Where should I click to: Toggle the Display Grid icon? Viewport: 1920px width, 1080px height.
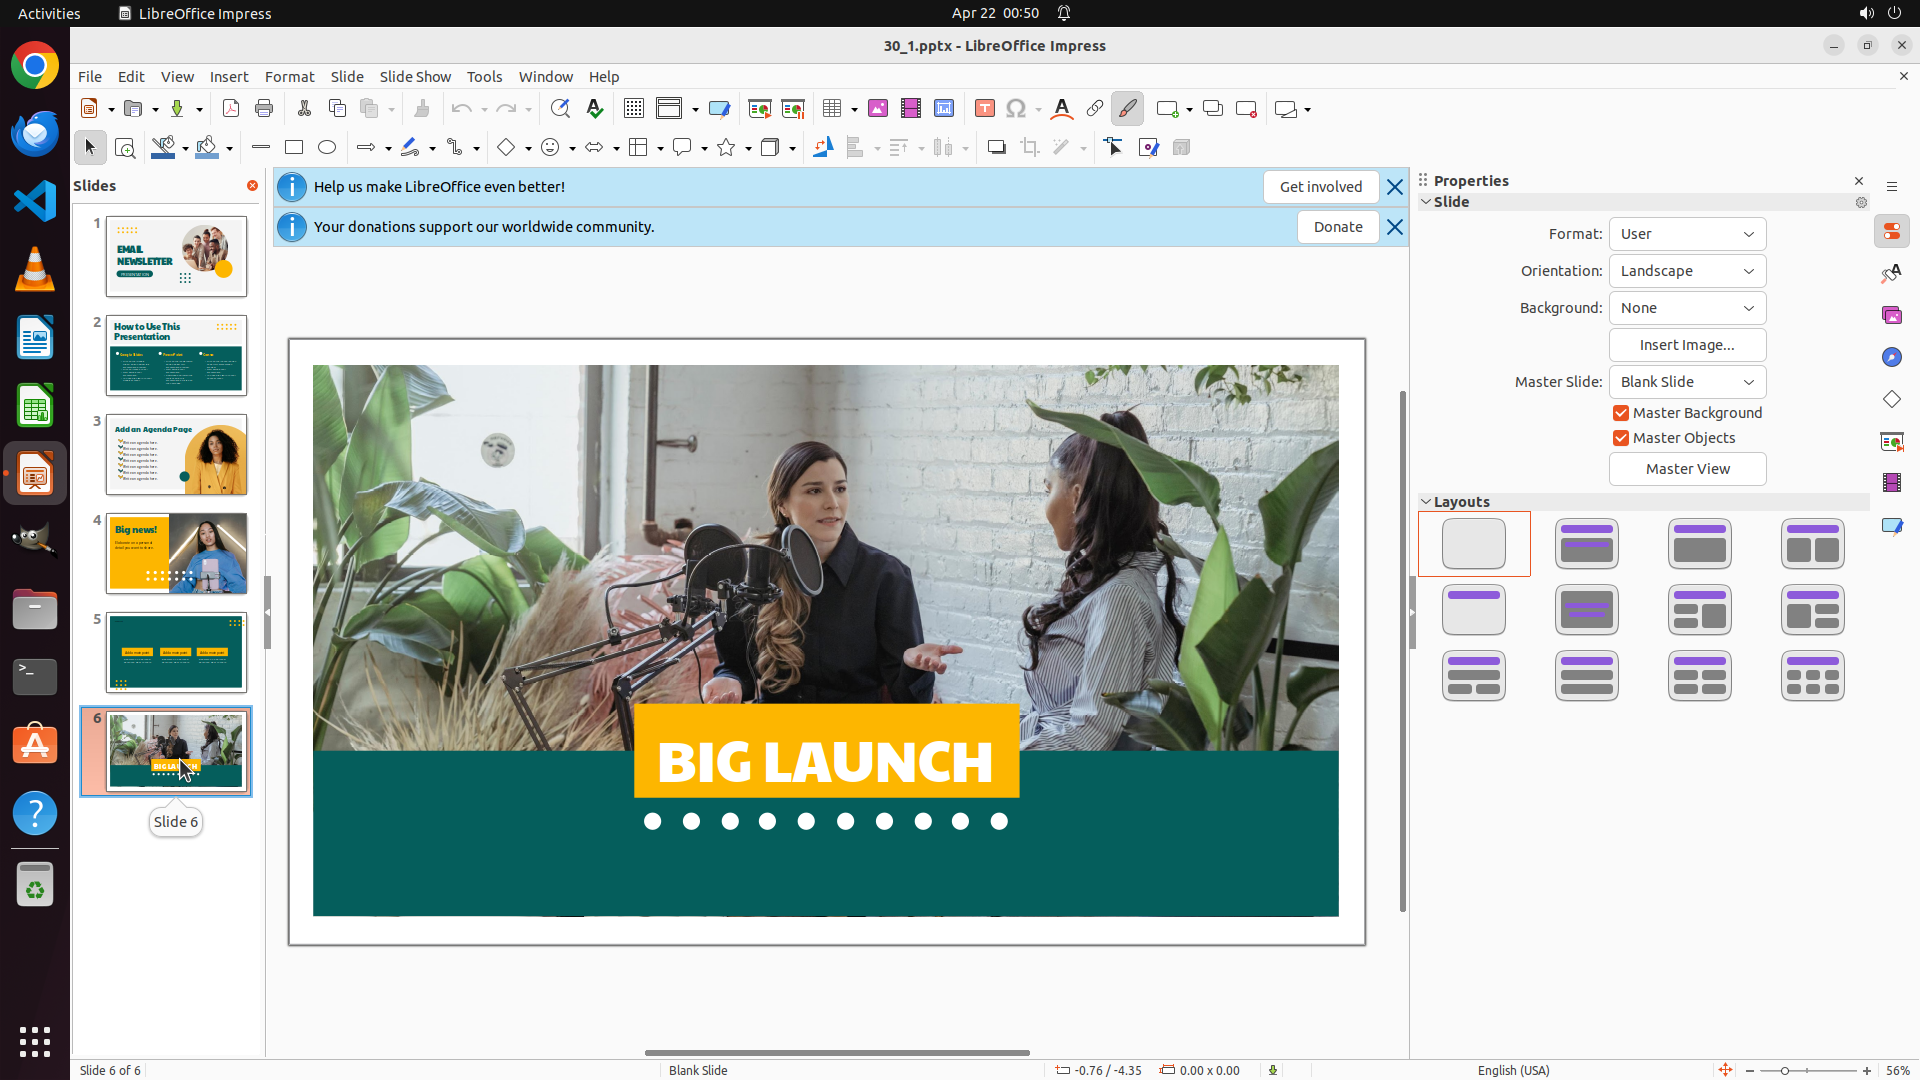click(634, 109)
